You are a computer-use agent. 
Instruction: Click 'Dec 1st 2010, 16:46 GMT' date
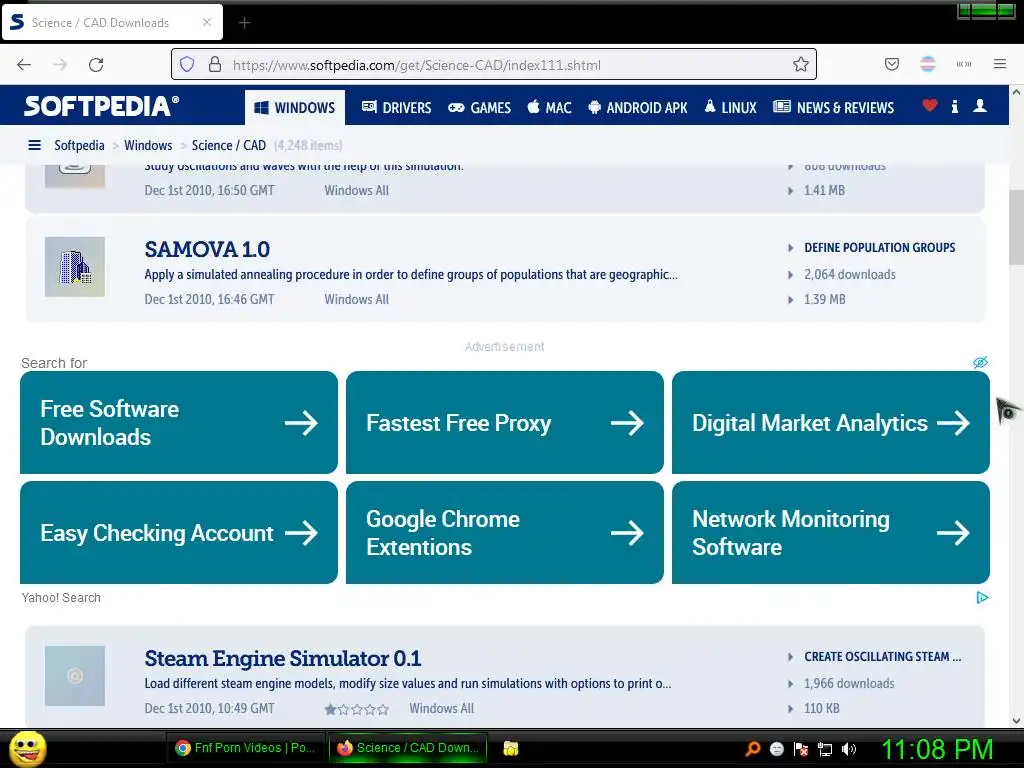(x=209, y=299)
